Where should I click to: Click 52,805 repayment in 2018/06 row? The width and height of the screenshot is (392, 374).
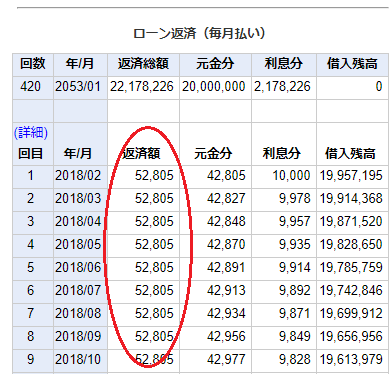(x=154, y=268)
